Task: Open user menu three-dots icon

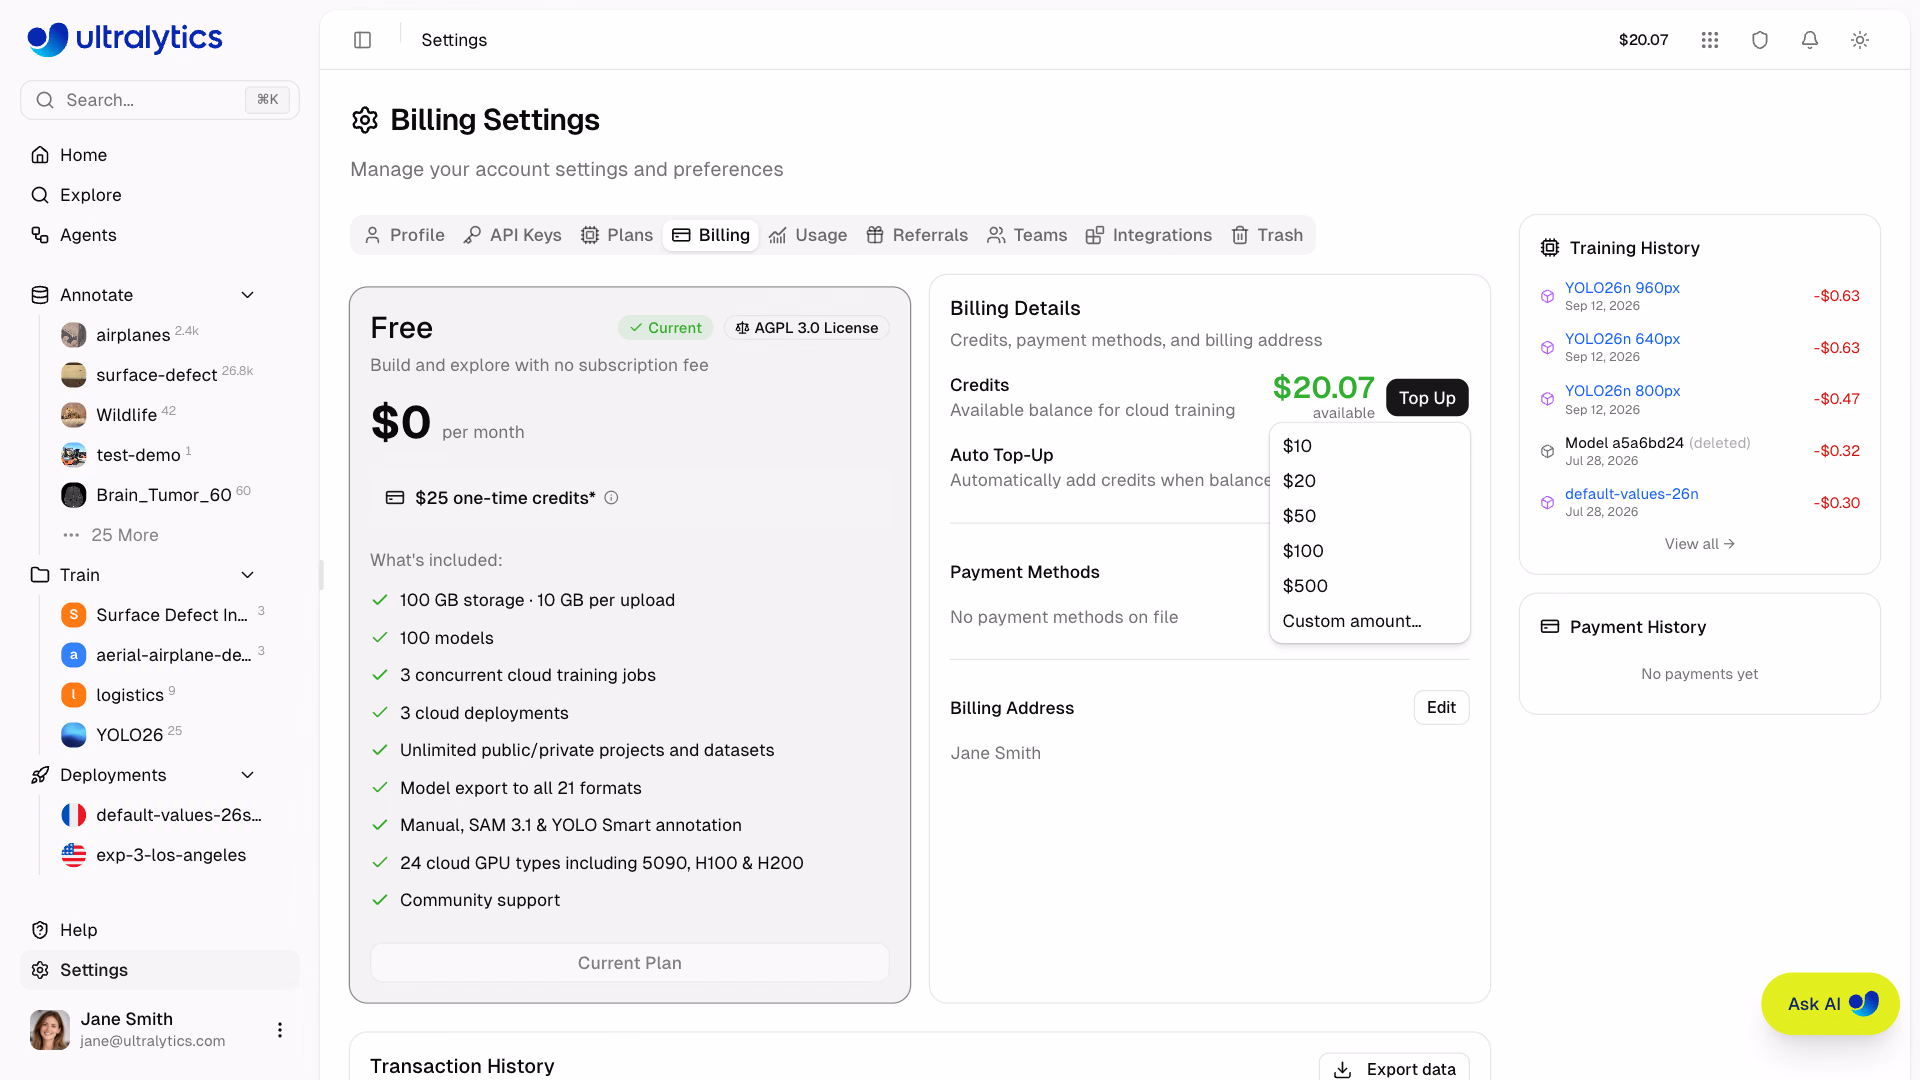Action: 280,1030
